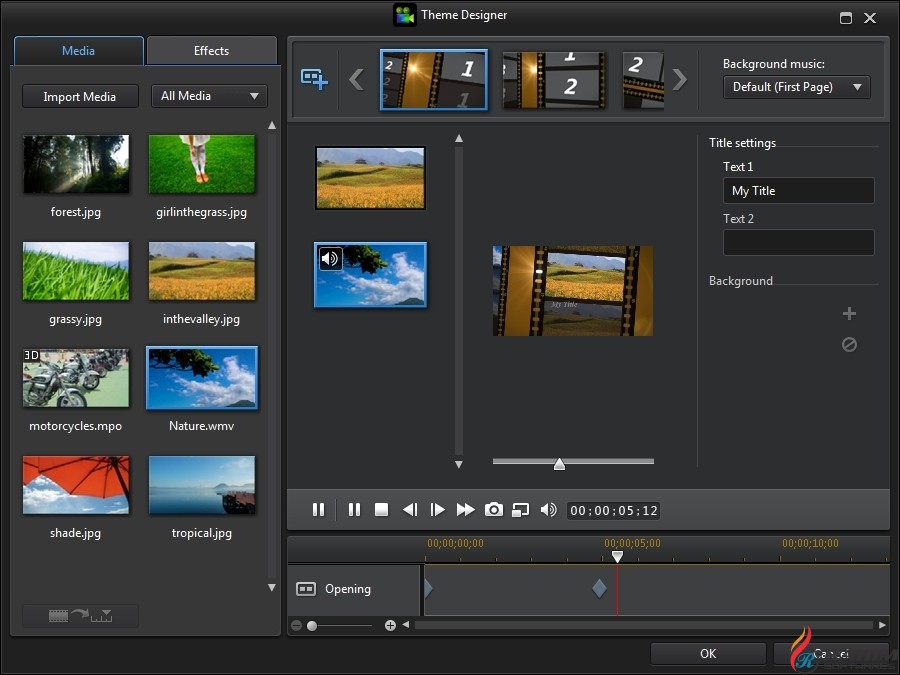Click the slider handle below the preview
900x675 pixels.
coord(559,463)
